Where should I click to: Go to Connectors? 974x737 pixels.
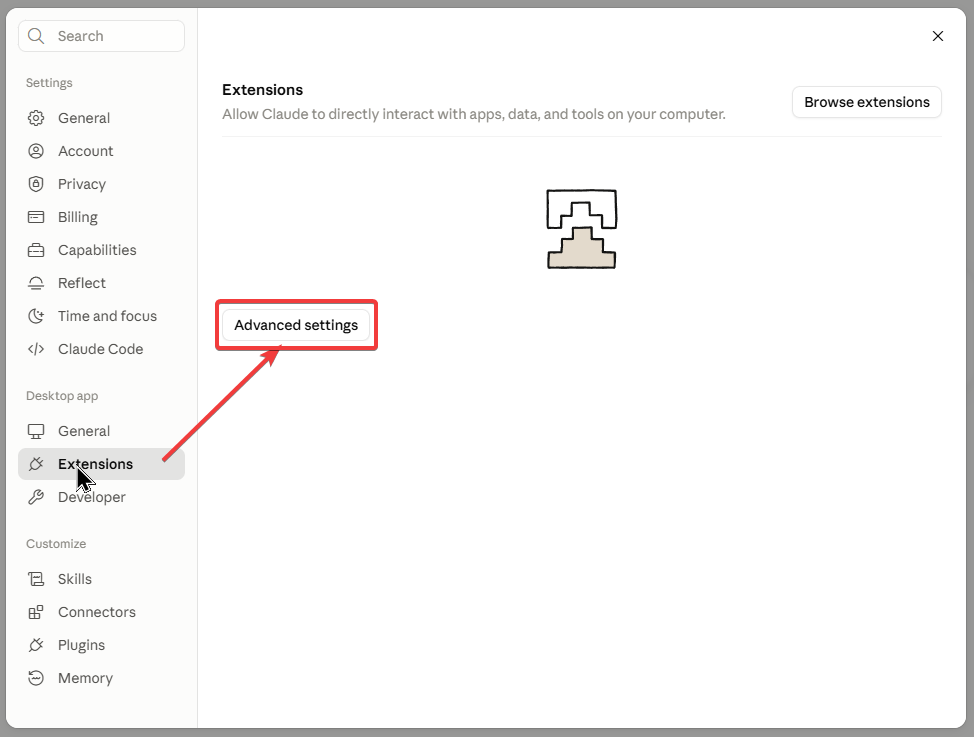pos(101,612)
